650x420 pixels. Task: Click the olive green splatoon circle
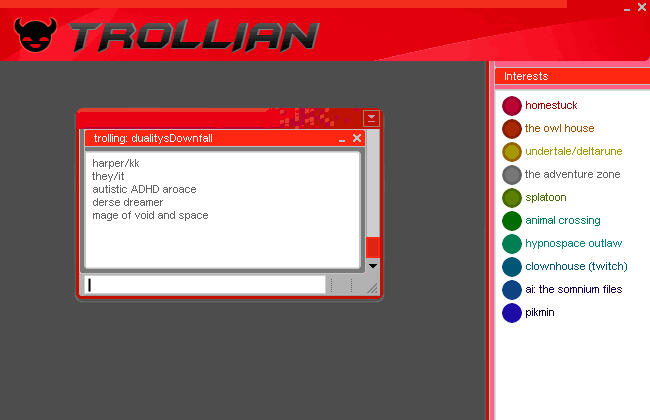[512, 197]
